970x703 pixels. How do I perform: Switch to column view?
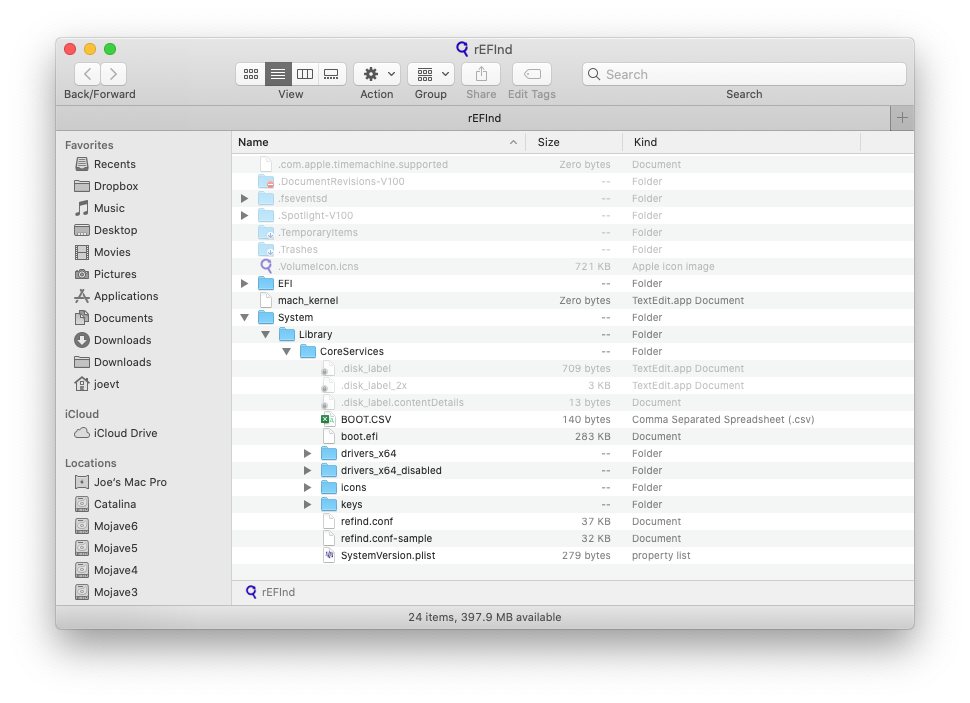click(304, 74)
